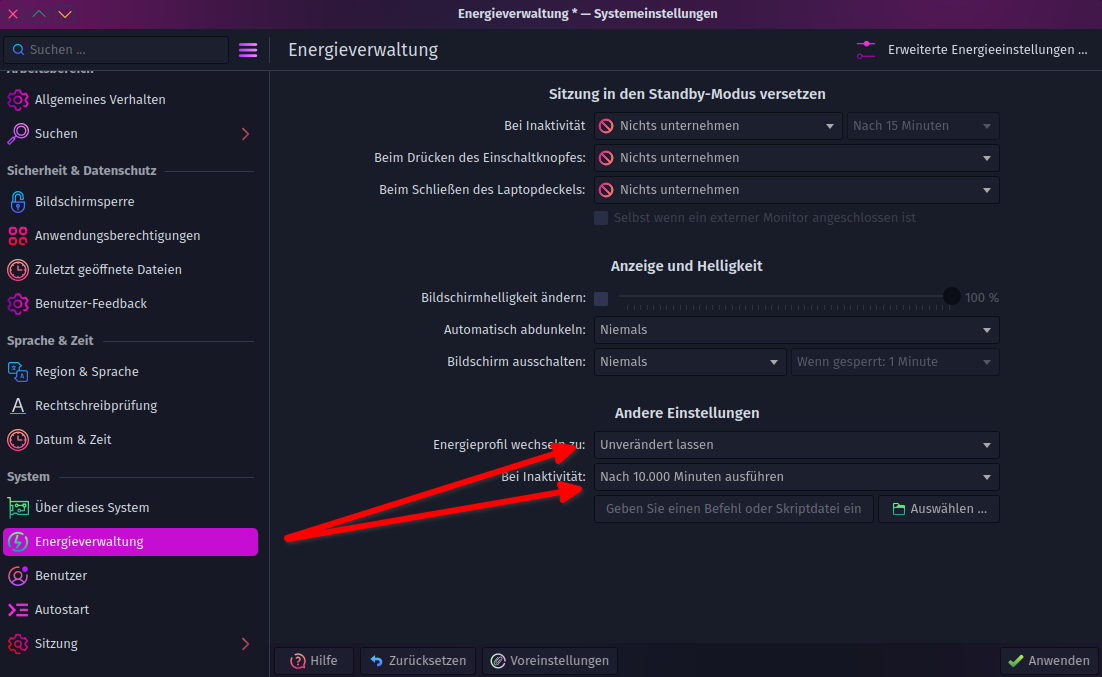
Task: Click the Rechtschreibprüfung letter icon
Action: pos(18,406)
